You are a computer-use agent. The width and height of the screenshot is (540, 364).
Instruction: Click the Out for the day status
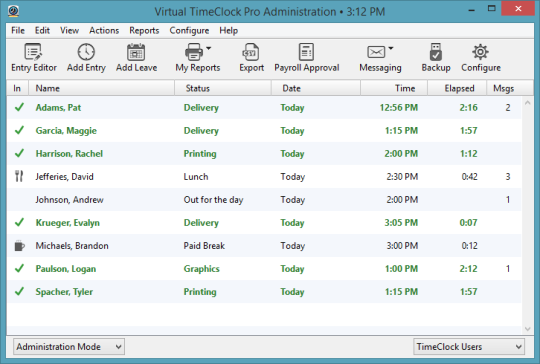tap(213, 200)
